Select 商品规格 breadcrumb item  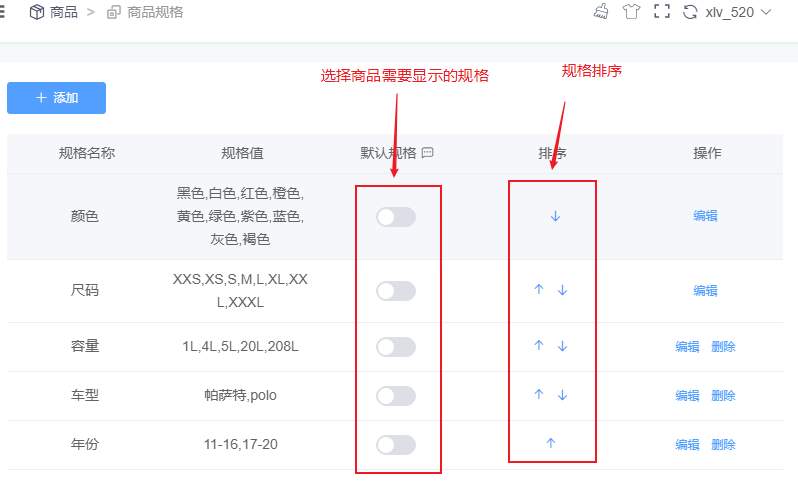tap(145, 12)
